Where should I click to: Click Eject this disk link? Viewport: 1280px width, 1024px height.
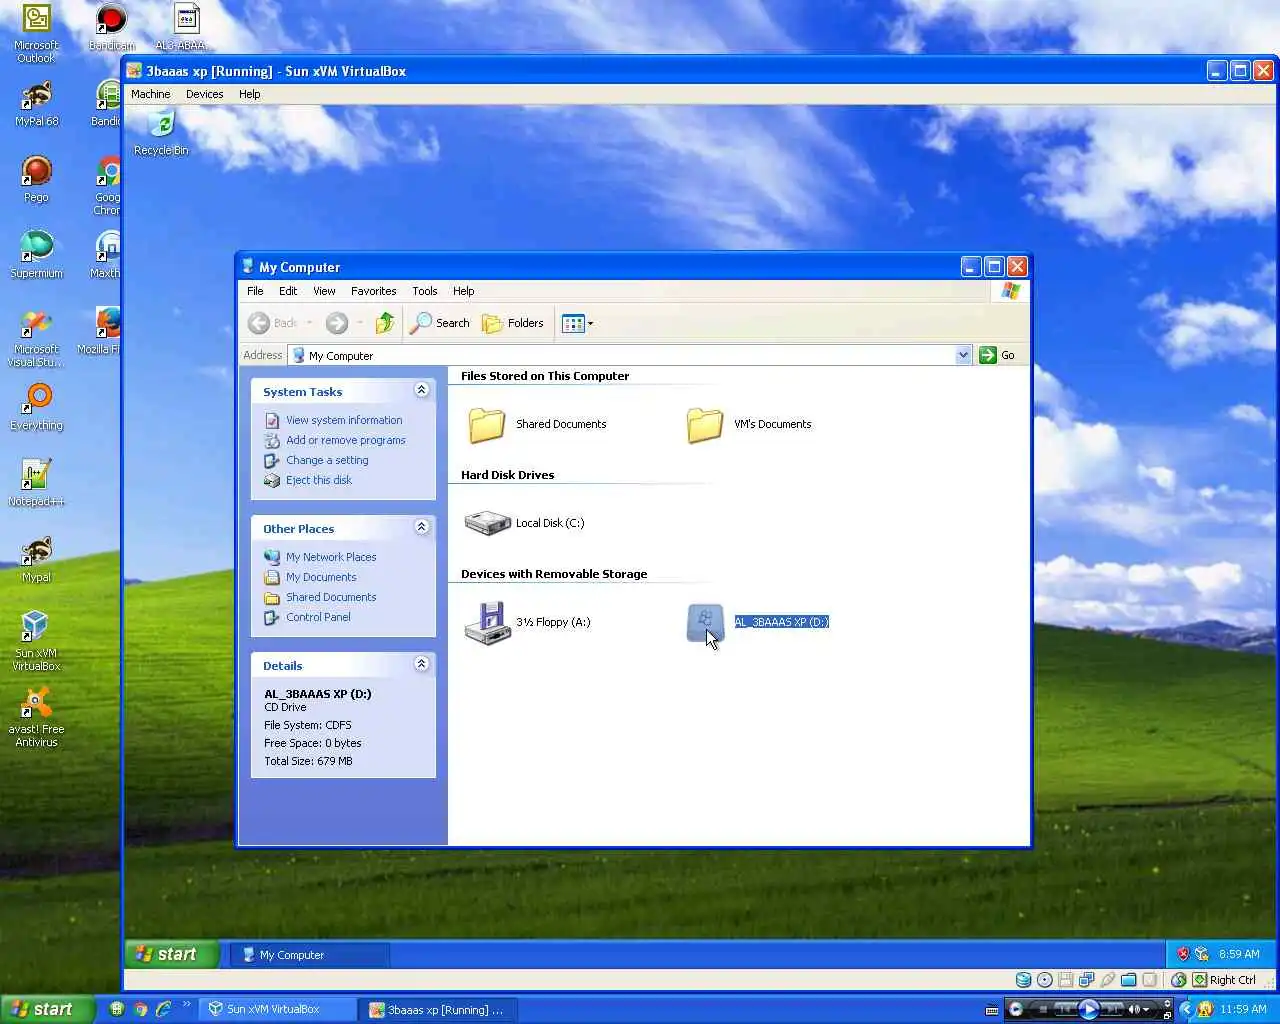tap(319, 480)
